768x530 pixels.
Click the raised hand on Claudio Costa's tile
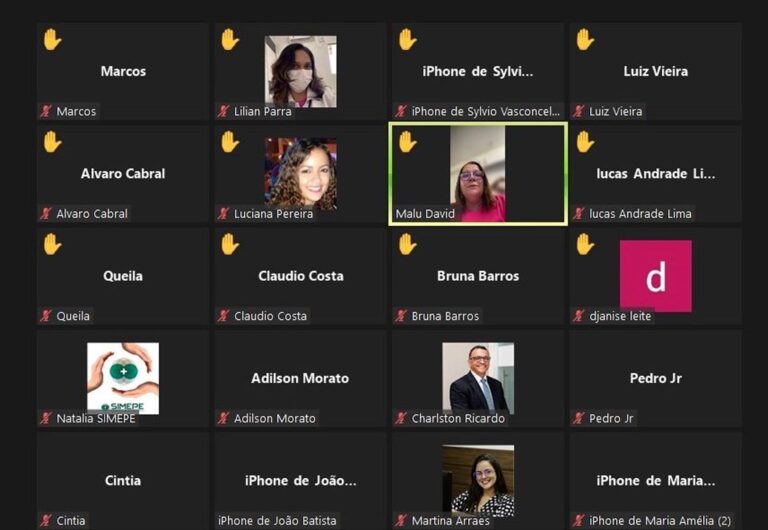point(229,244)
